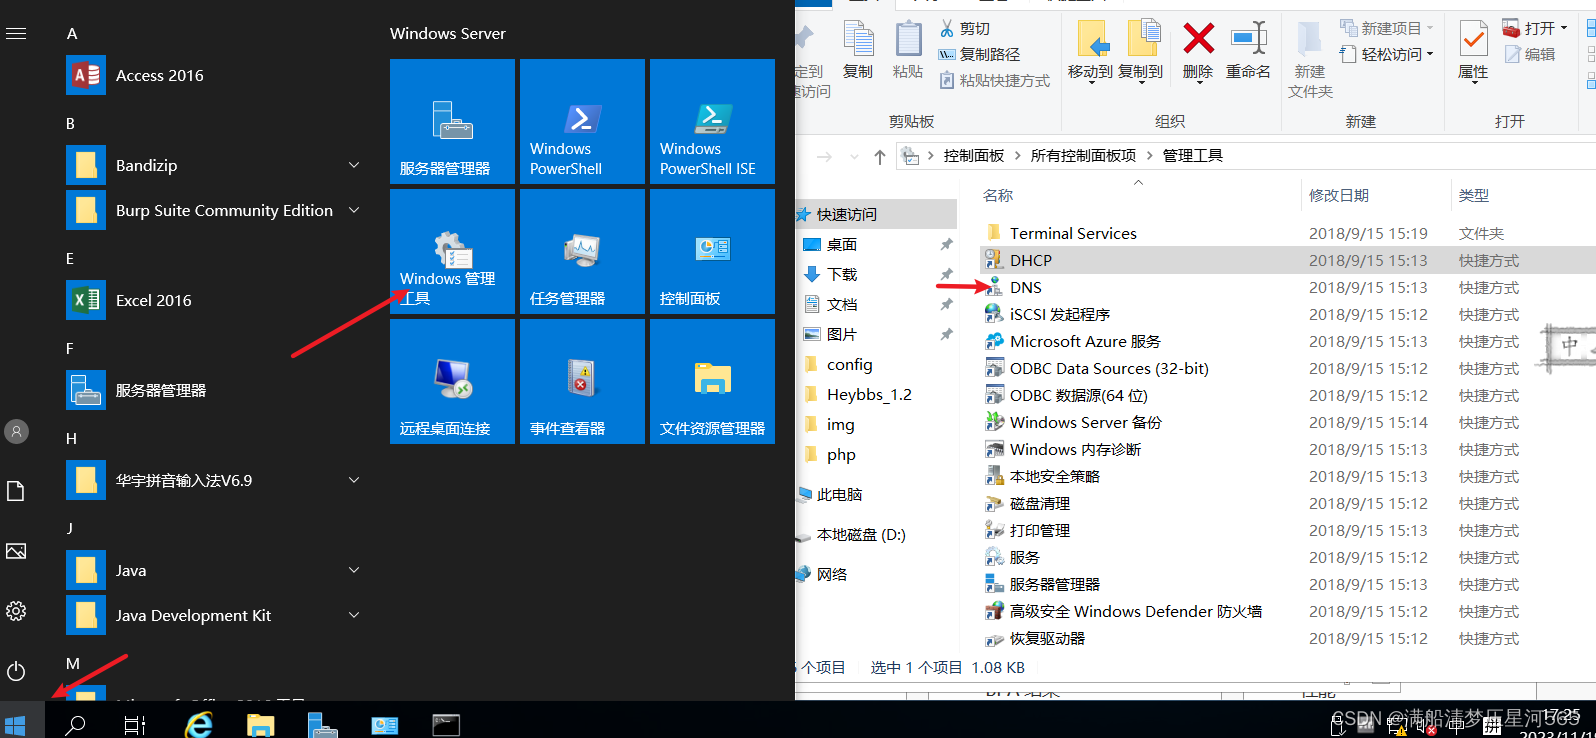Expand the Java Development Kit group

(x=354, y=615)
